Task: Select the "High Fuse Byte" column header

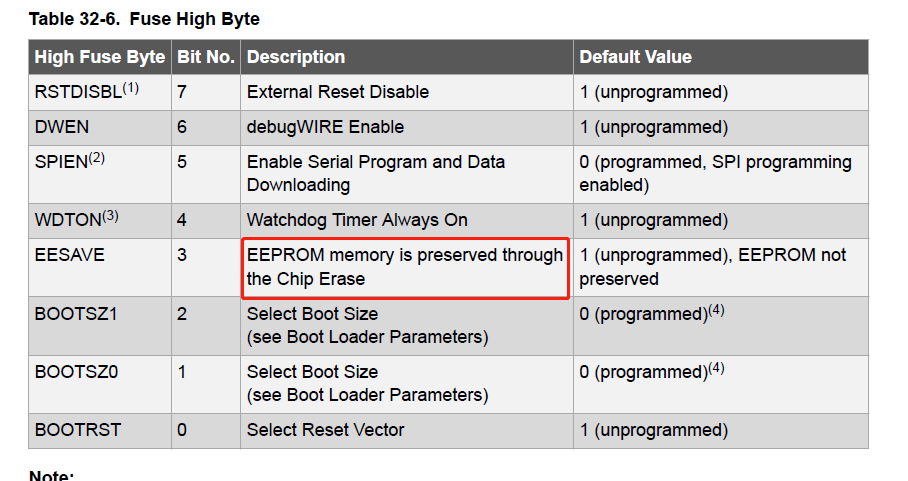Action: 99,57
